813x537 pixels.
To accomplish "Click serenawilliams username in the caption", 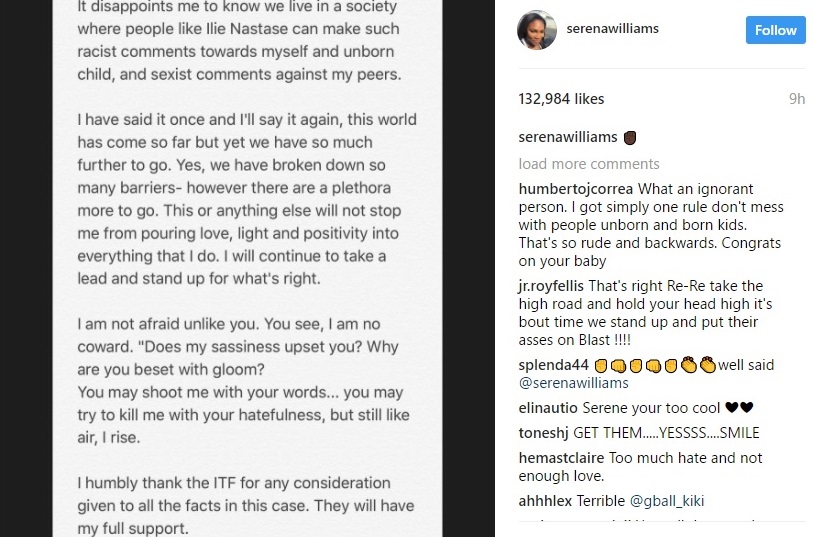I will click(x=568, y=138).
